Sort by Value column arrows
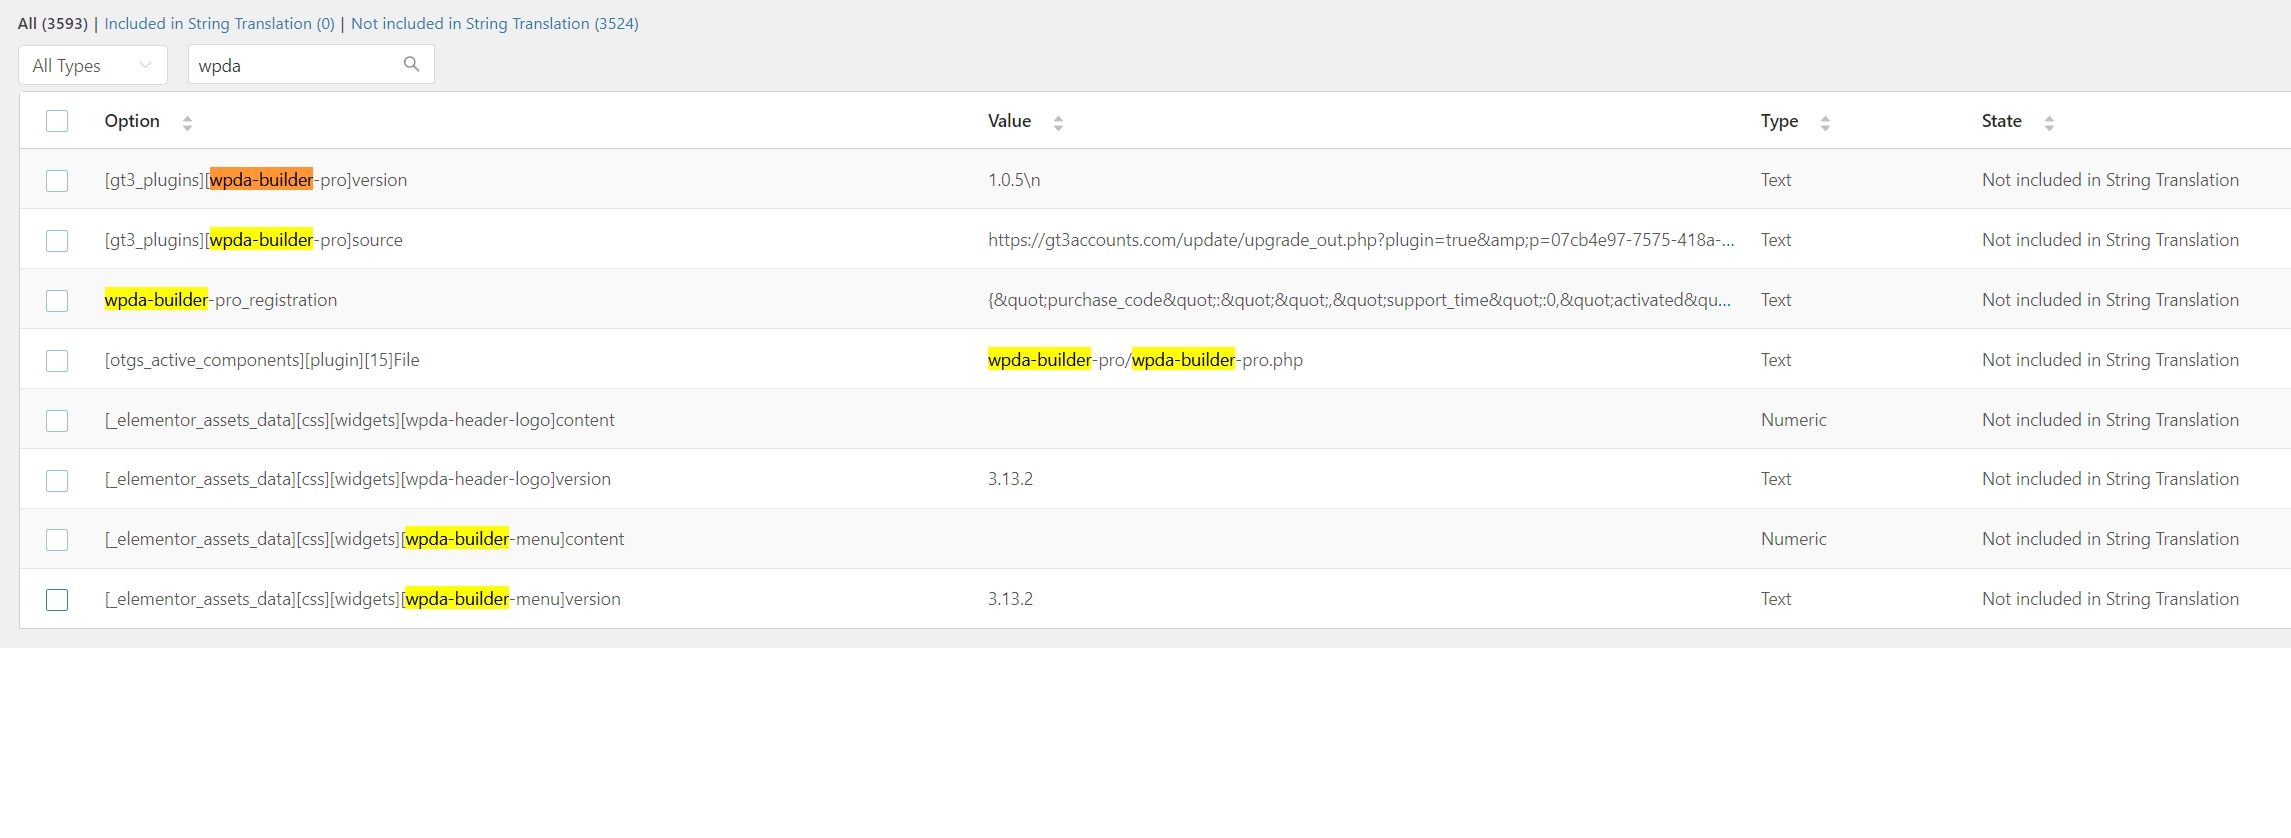This screenshot has height=838, width=2291. click(x=1058, y=122)
